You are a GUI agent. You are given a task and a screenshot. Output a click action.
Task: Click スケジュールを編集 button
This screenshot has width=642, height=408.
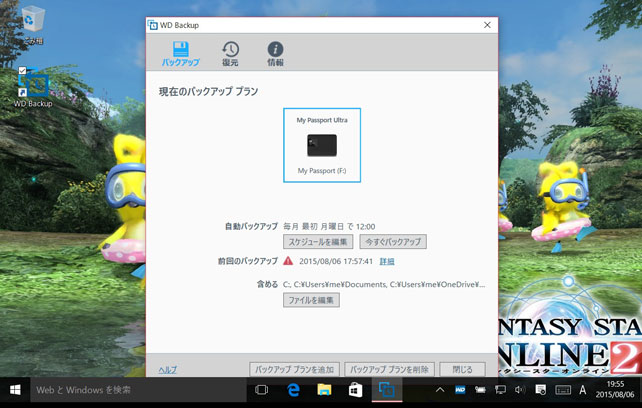tap(318, 242)
